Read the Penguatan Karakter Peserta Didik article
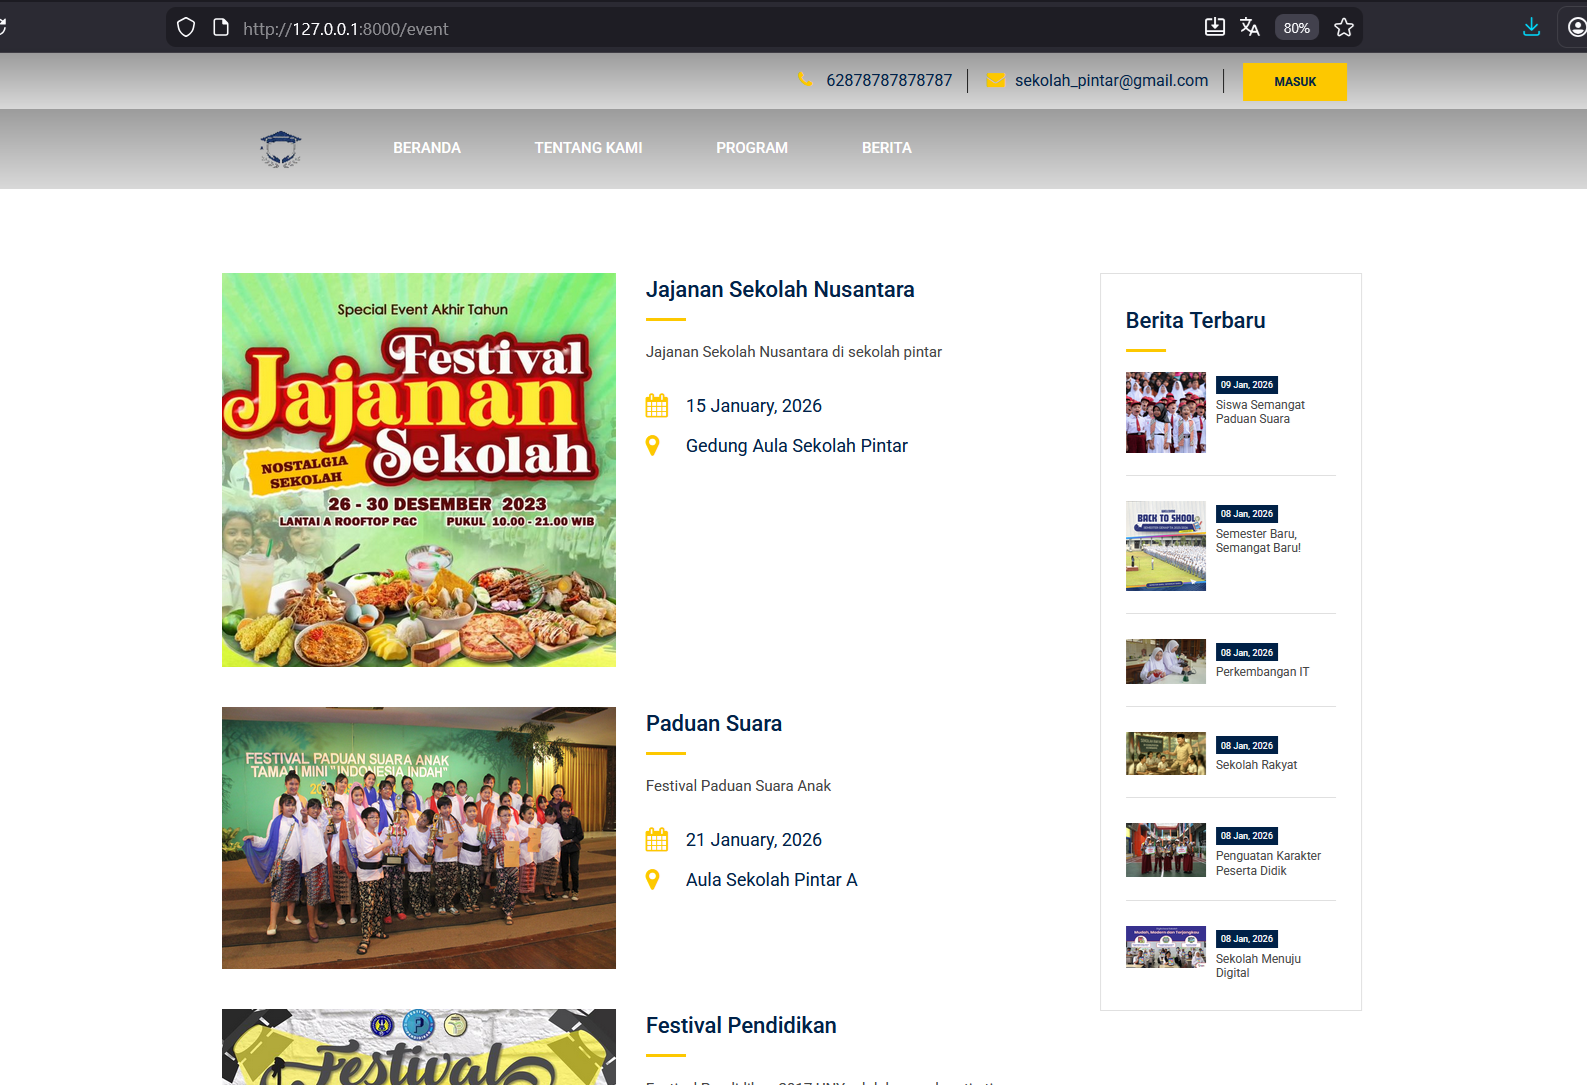1587x1085 pixels. tap(1268, 863)
